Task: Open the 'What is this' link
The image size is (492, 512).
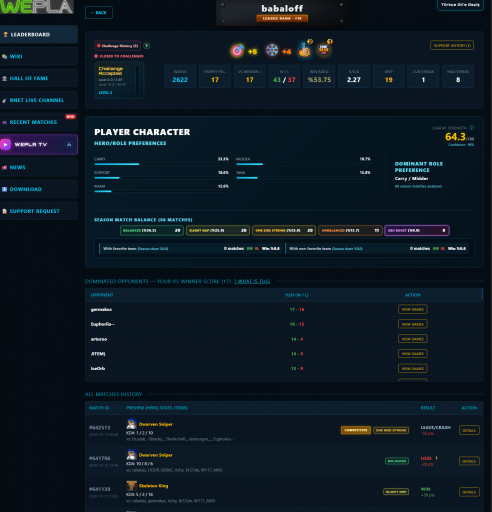Action: pyautogui.click(x=252, y=281)
